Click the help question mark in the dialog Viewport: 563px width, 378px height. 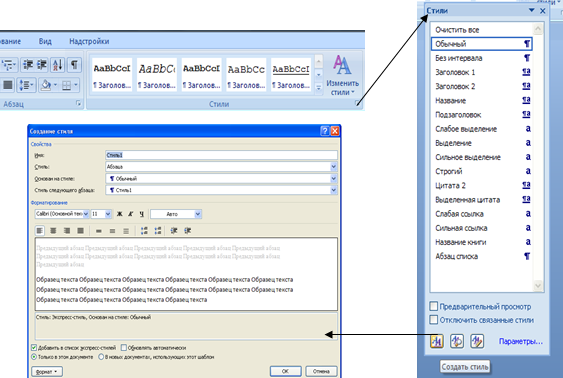324,131
